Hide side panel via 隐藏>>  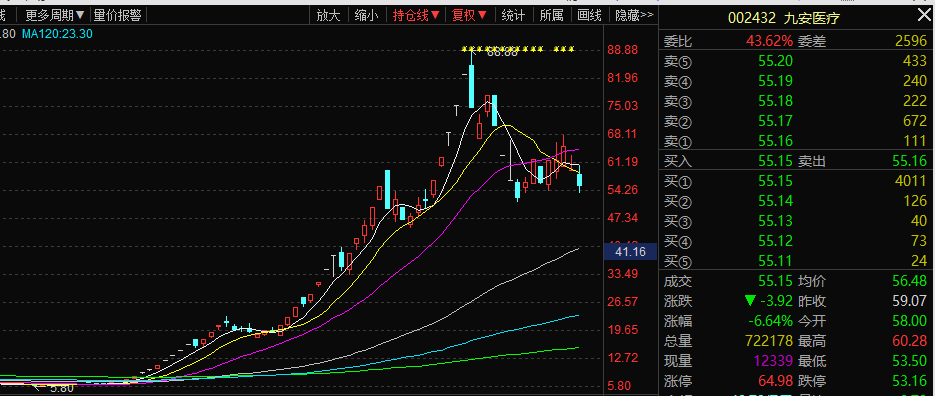pyautogui.click(x=634, y=16)
